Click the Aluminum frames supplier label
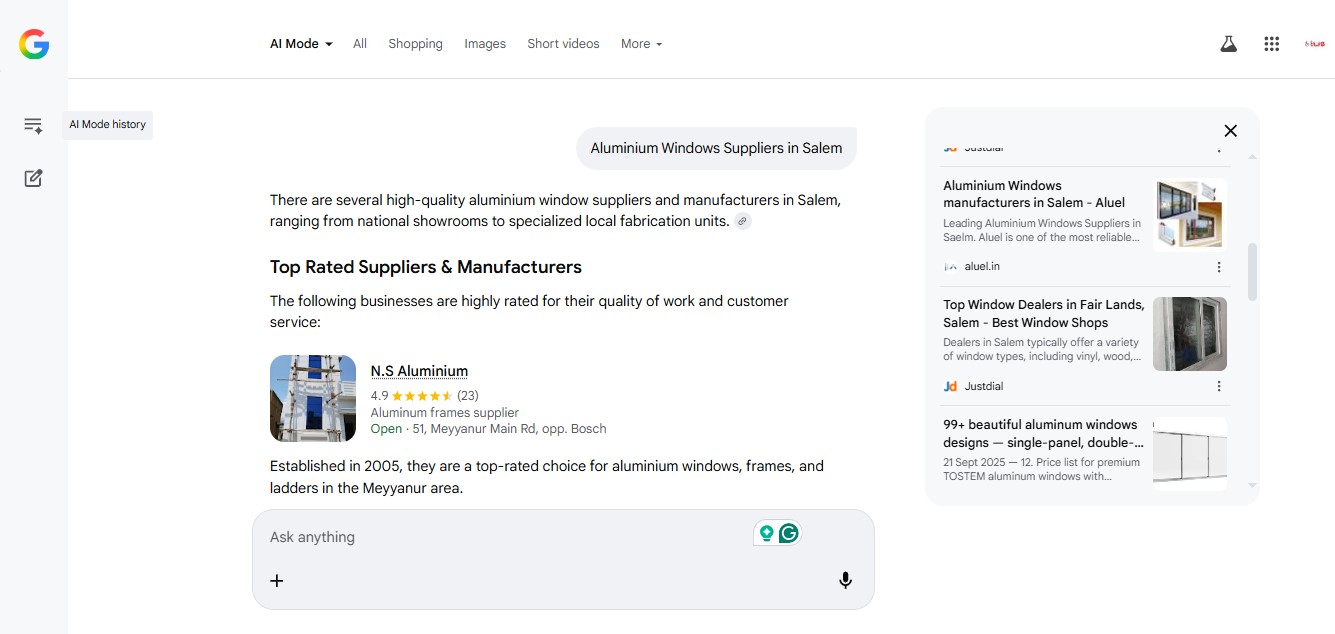1335x634 pixels. (445, 412)
